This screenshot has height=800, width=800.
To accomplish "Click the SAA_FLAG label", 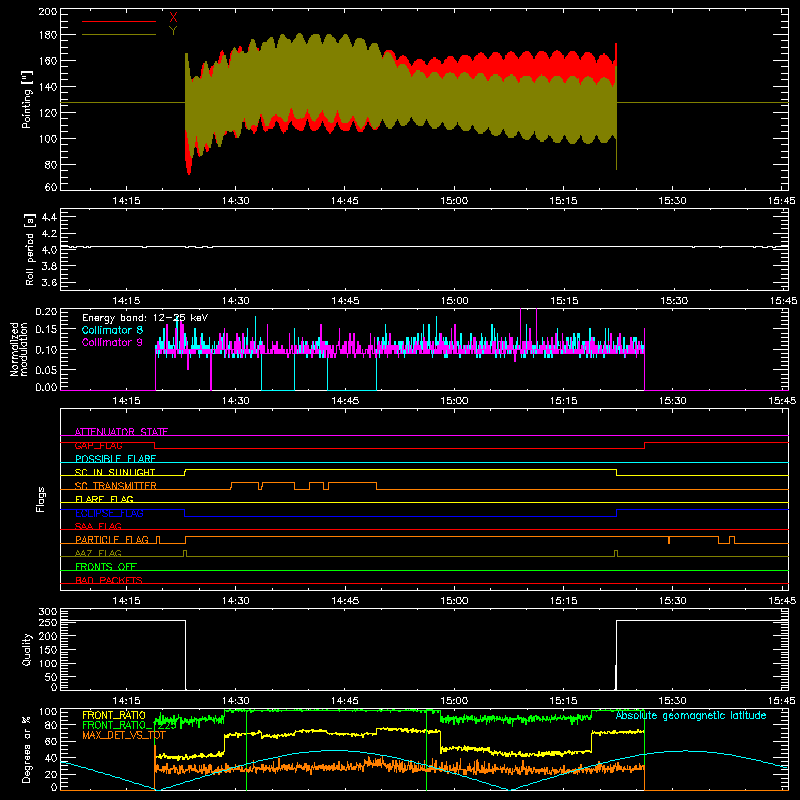I will pyautogui.click(x=98, y=526).
